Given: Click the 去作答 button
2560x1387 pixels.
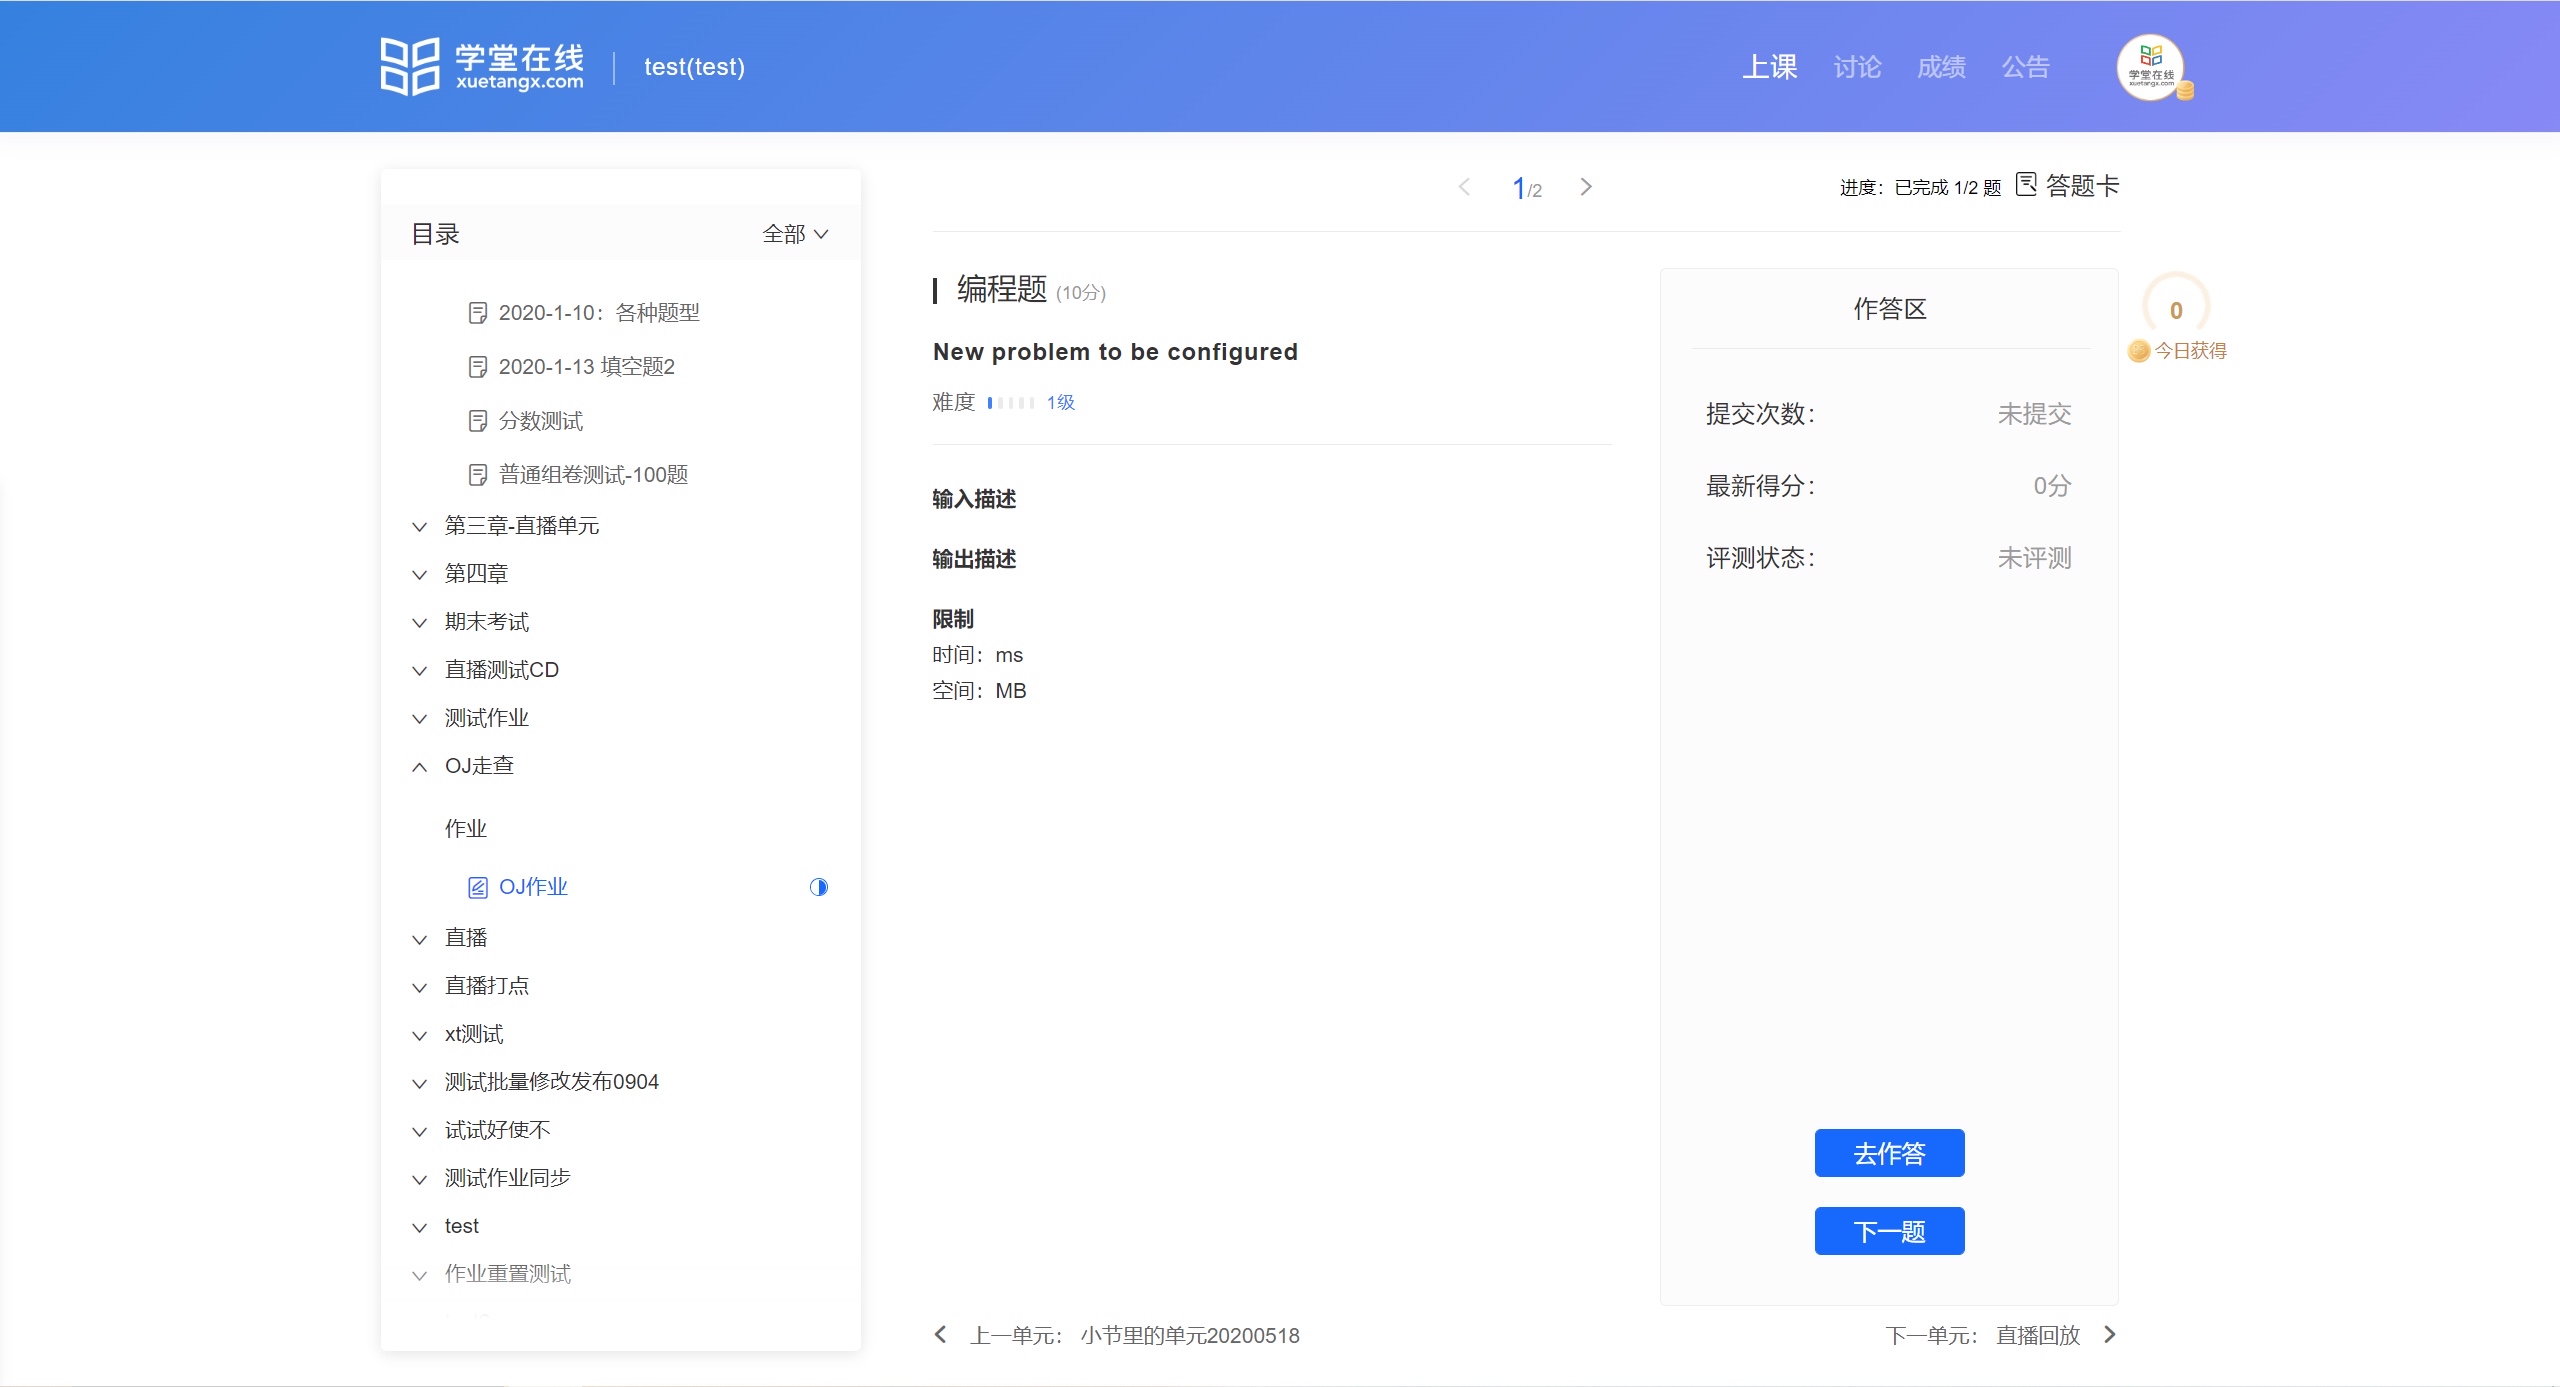Looking at the screenshot, I should (x=1889, y=1153).
